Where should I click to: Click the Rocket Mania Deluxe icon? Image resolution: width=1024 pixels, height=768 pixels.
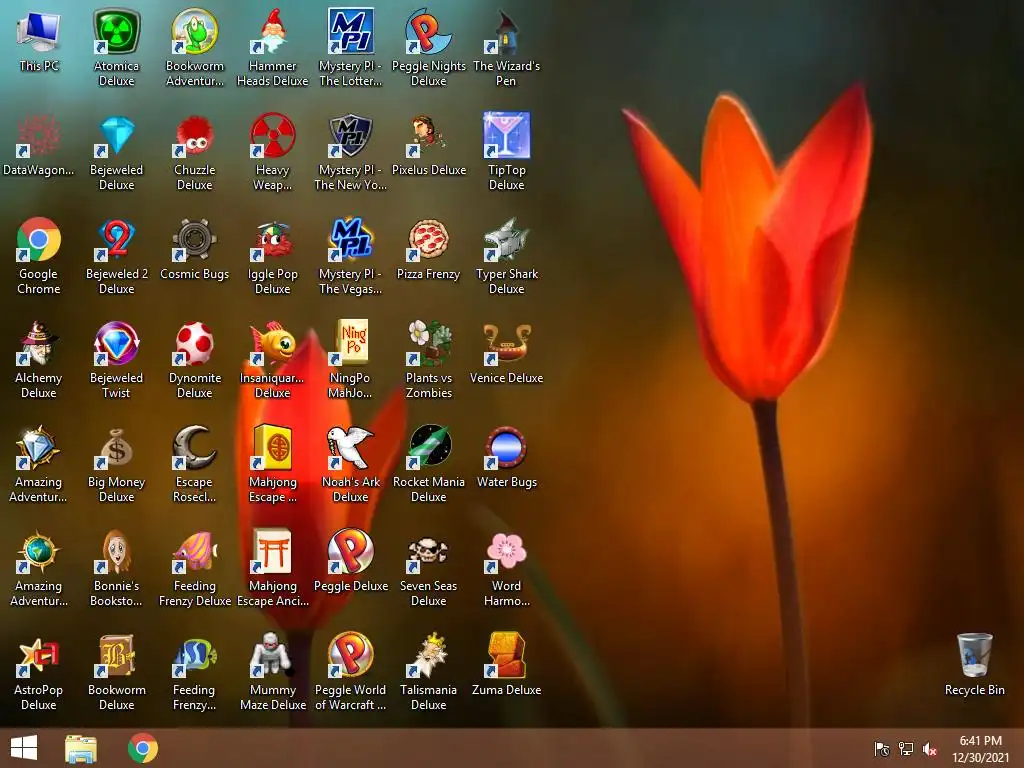tap(428, 447)
